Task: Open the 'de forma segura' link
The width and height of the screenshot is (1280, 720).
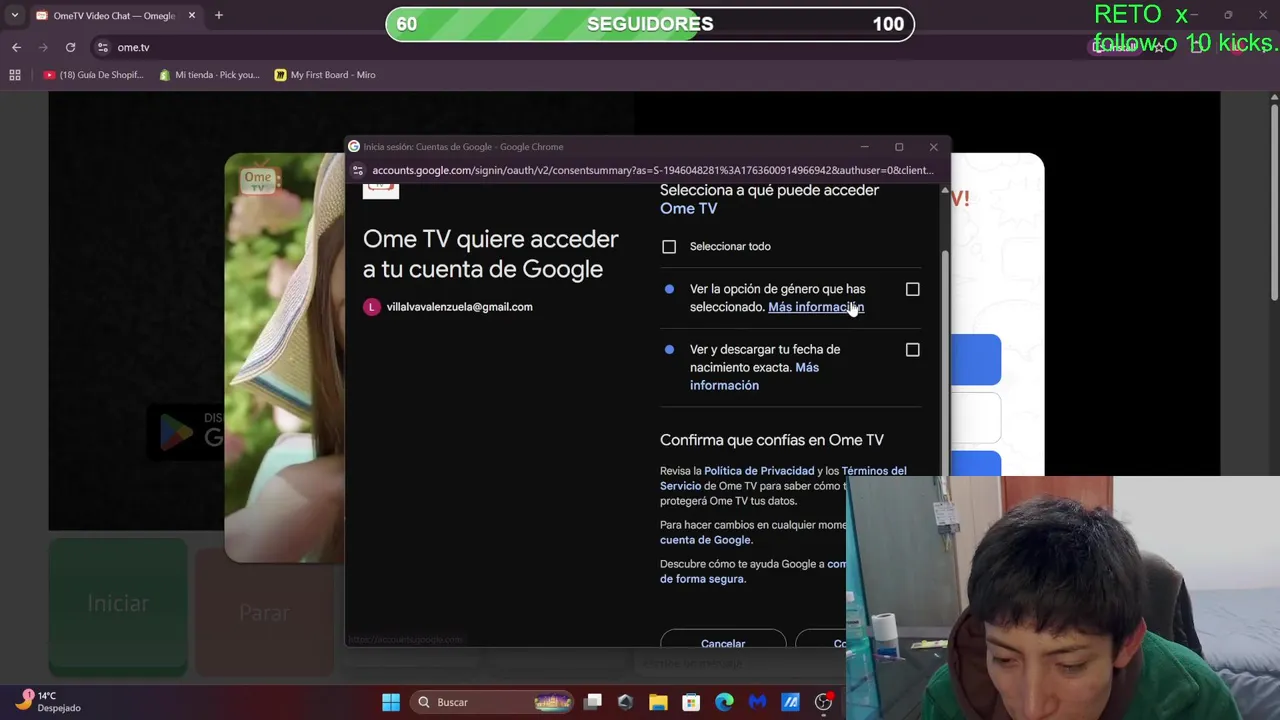Action: tap(702, 579)
